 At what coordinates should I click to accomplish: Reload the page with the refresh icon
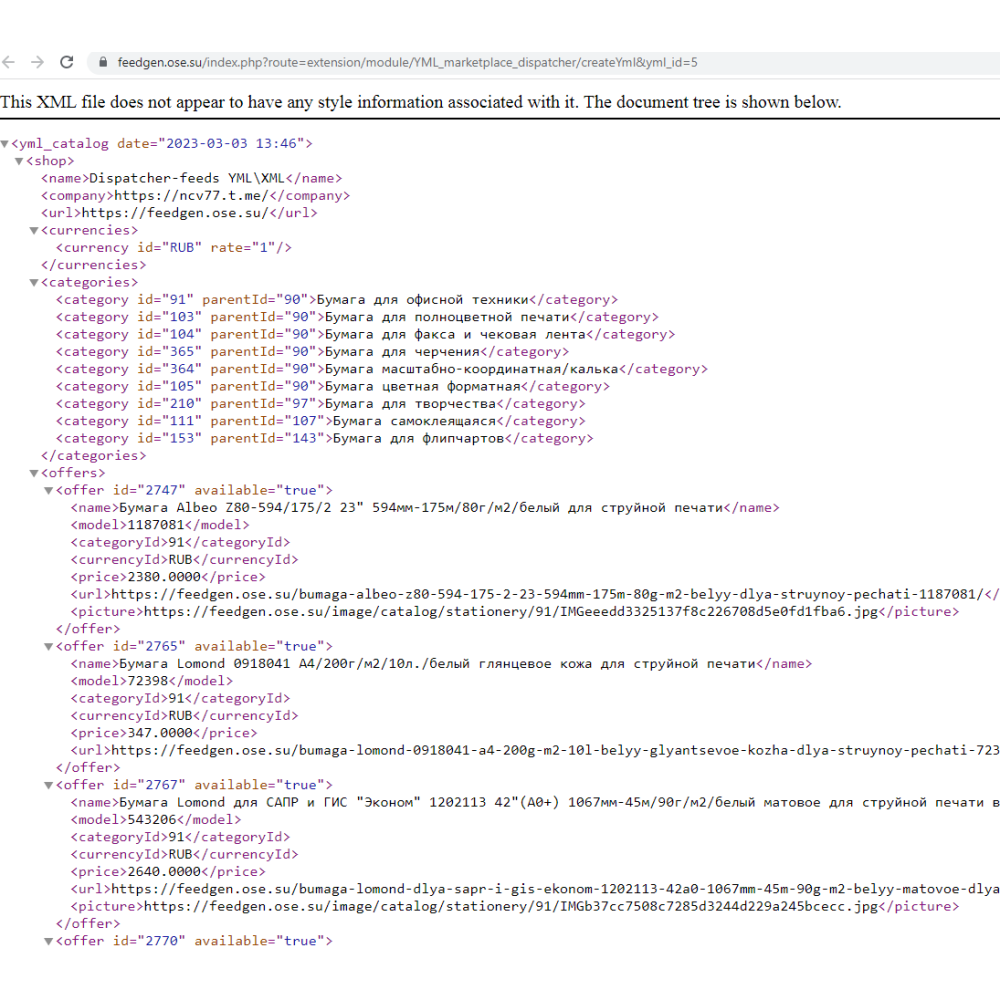pyautogui.click(x=67, y=62)
